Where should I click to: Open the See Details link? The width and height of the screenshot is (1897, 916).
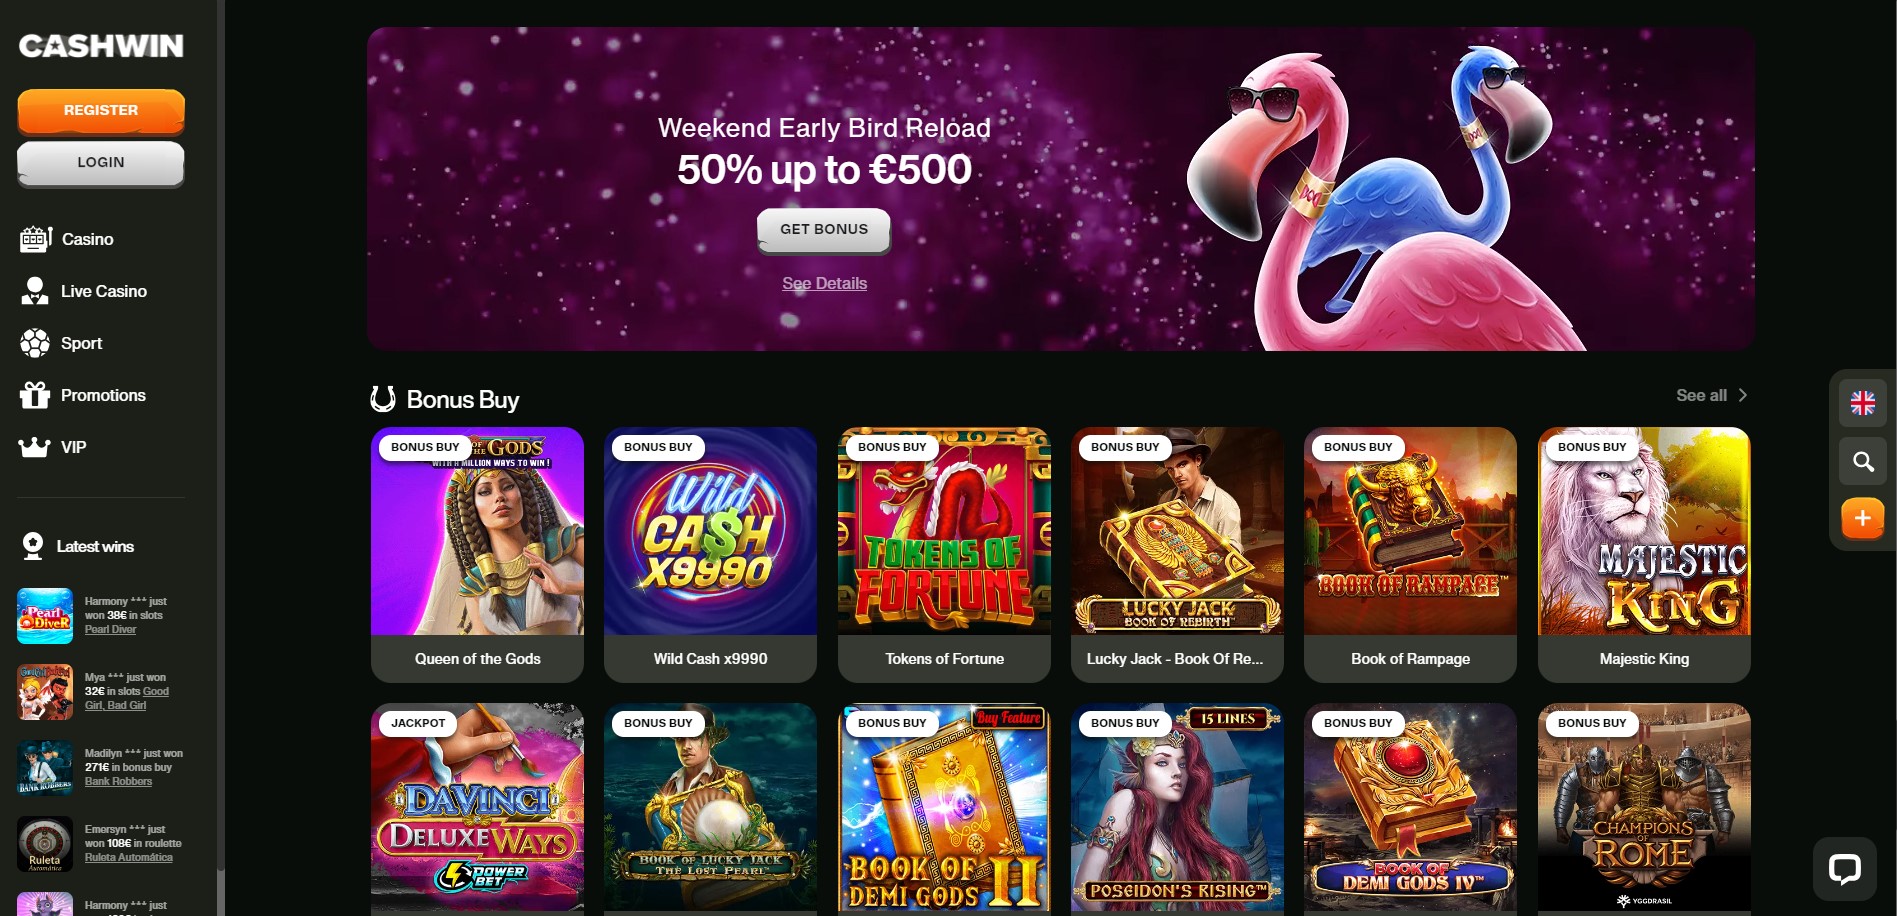[824, 283]
